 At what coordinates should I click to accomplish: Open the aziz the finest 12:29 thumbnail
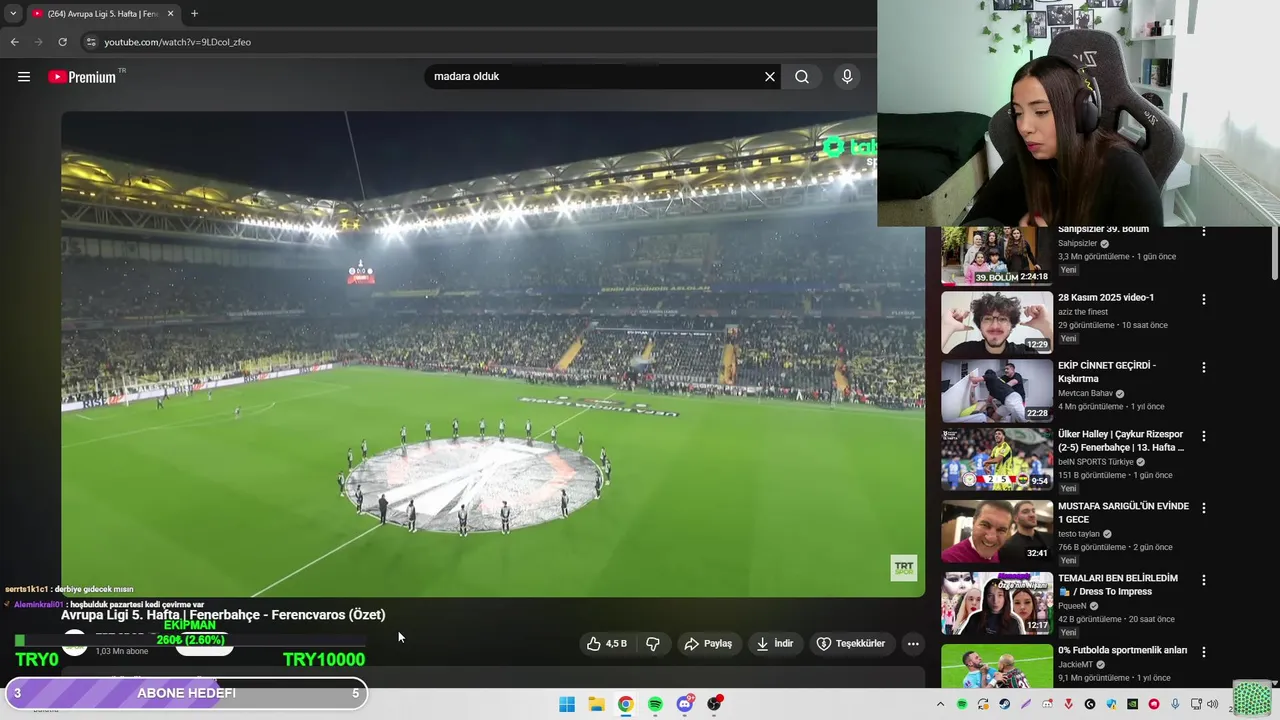pyautogui.click(x=996, y=322)
